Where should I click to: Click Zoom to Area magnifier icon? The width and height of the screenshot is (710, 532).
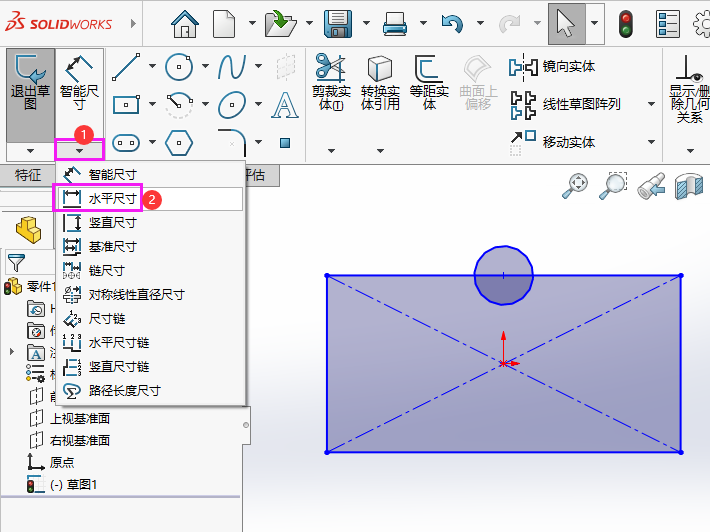point(613,186)
